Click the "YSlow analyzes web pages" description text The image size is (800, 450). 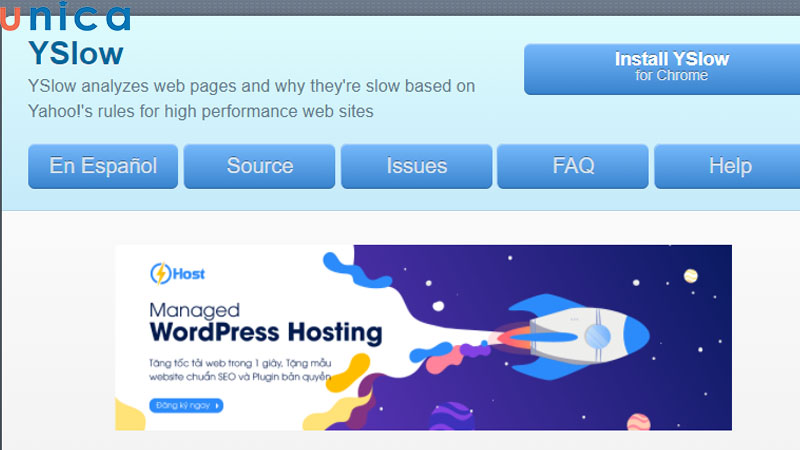252,98
